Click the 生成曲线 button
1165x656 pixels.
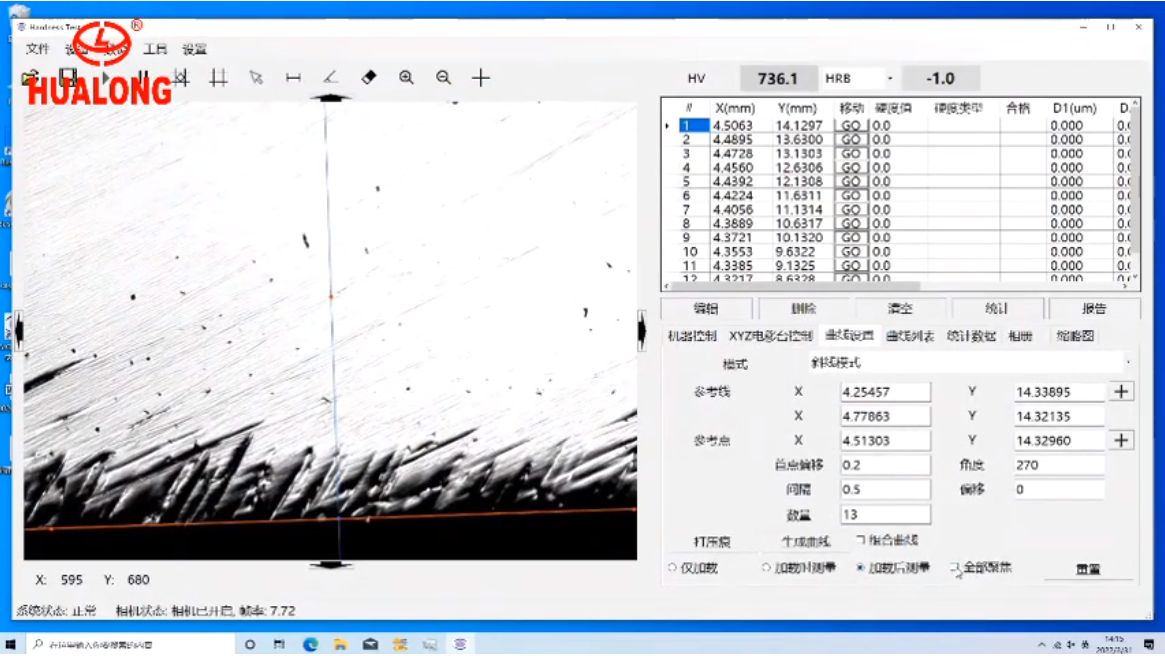coord(805,542)
